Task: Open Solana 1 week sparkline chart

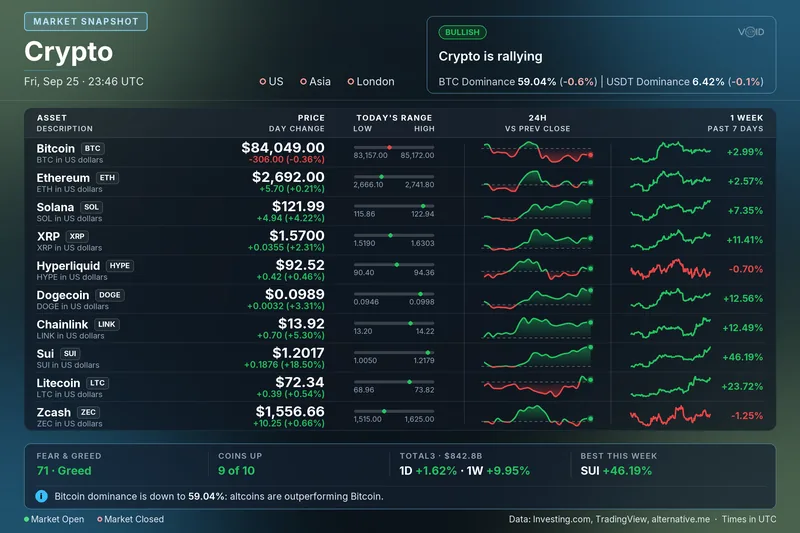Action: (x=670, y=210)
